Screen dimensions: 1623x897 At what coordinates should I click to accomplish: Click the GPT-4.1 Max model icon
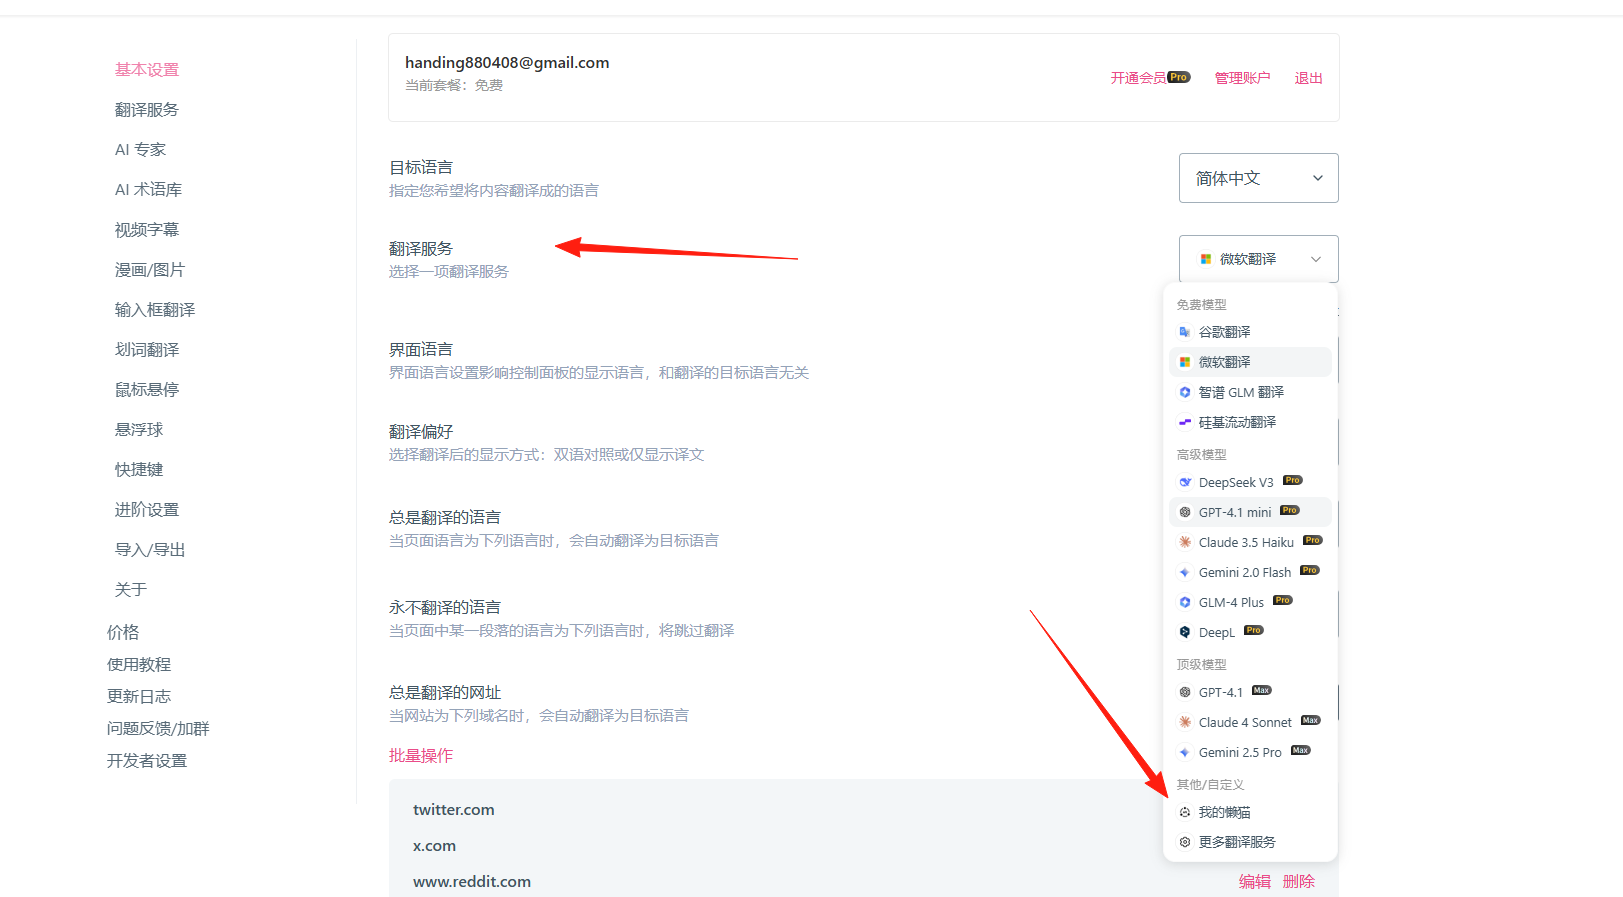(x=1184, y=692)
